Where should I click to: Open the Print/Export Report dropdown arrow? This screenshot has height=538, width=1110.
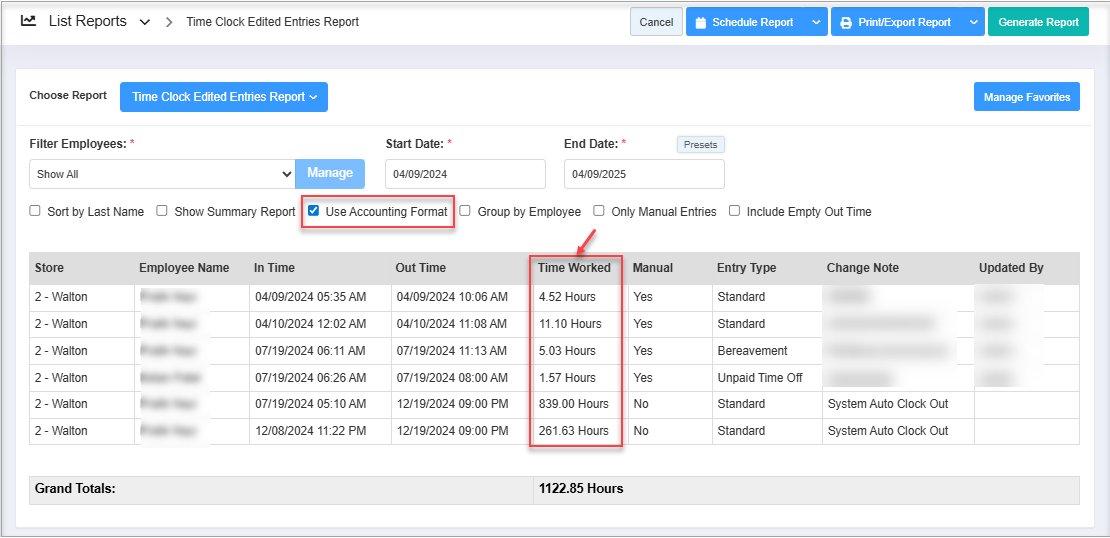click(973, 22)
